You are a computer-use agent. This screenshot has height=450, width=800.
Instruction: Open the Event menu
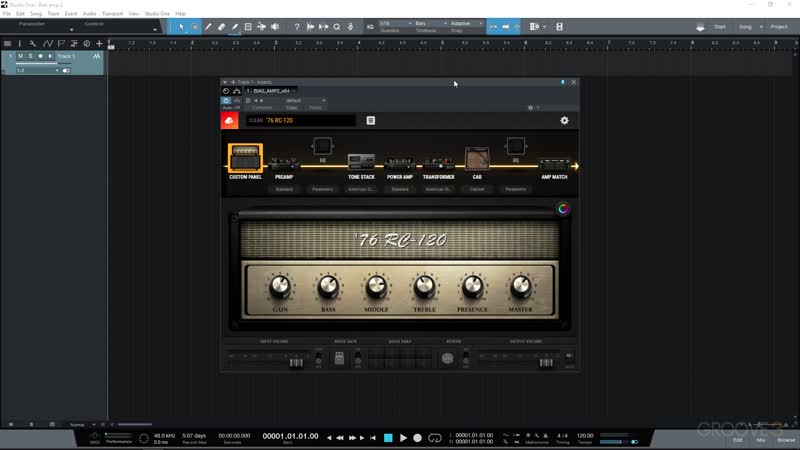(71, 14)
